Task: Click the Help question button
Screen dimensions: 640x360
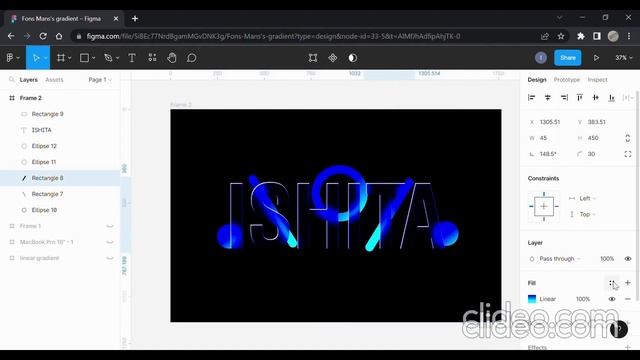Action: [x=619, y=329]
